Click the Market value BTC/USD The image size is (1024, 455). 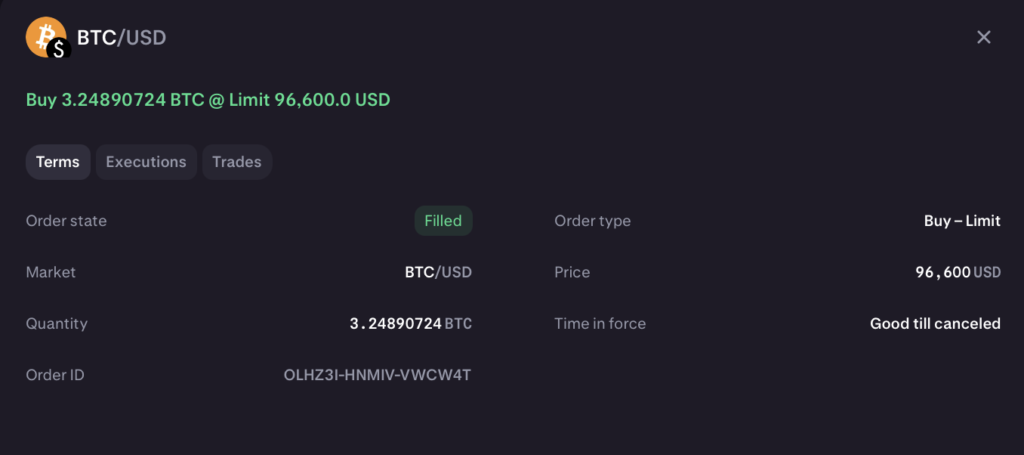click(x=438, y=272)
